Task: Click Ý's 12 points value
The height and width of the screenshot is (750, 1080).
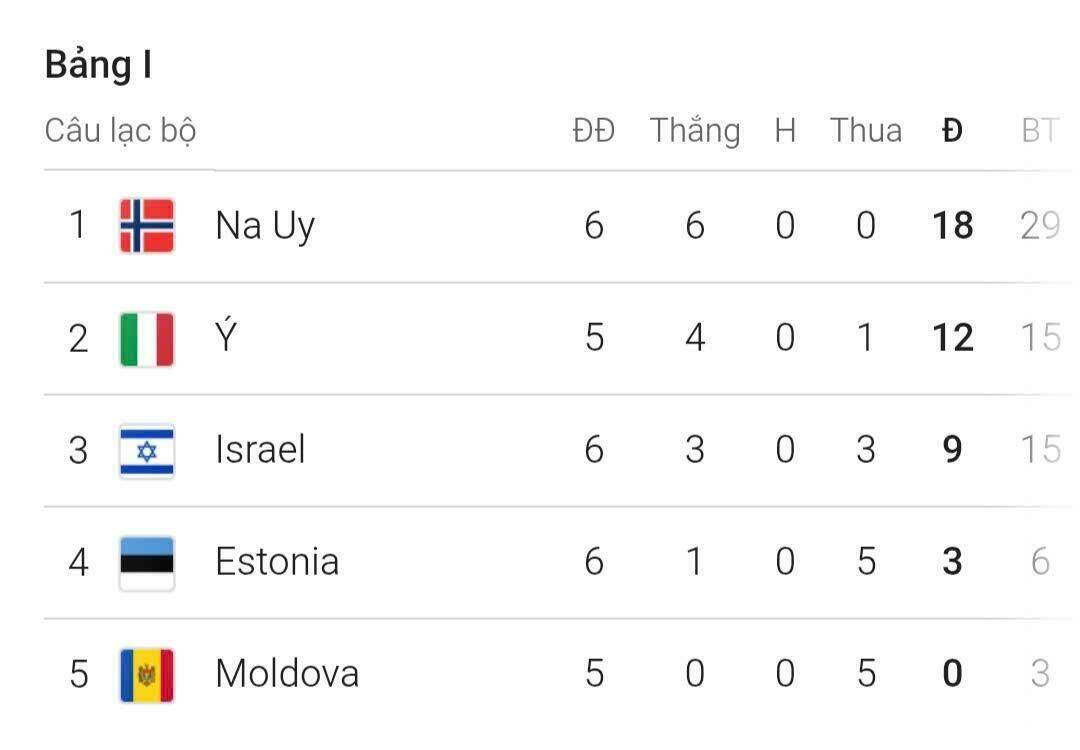Action: [952, 338]
